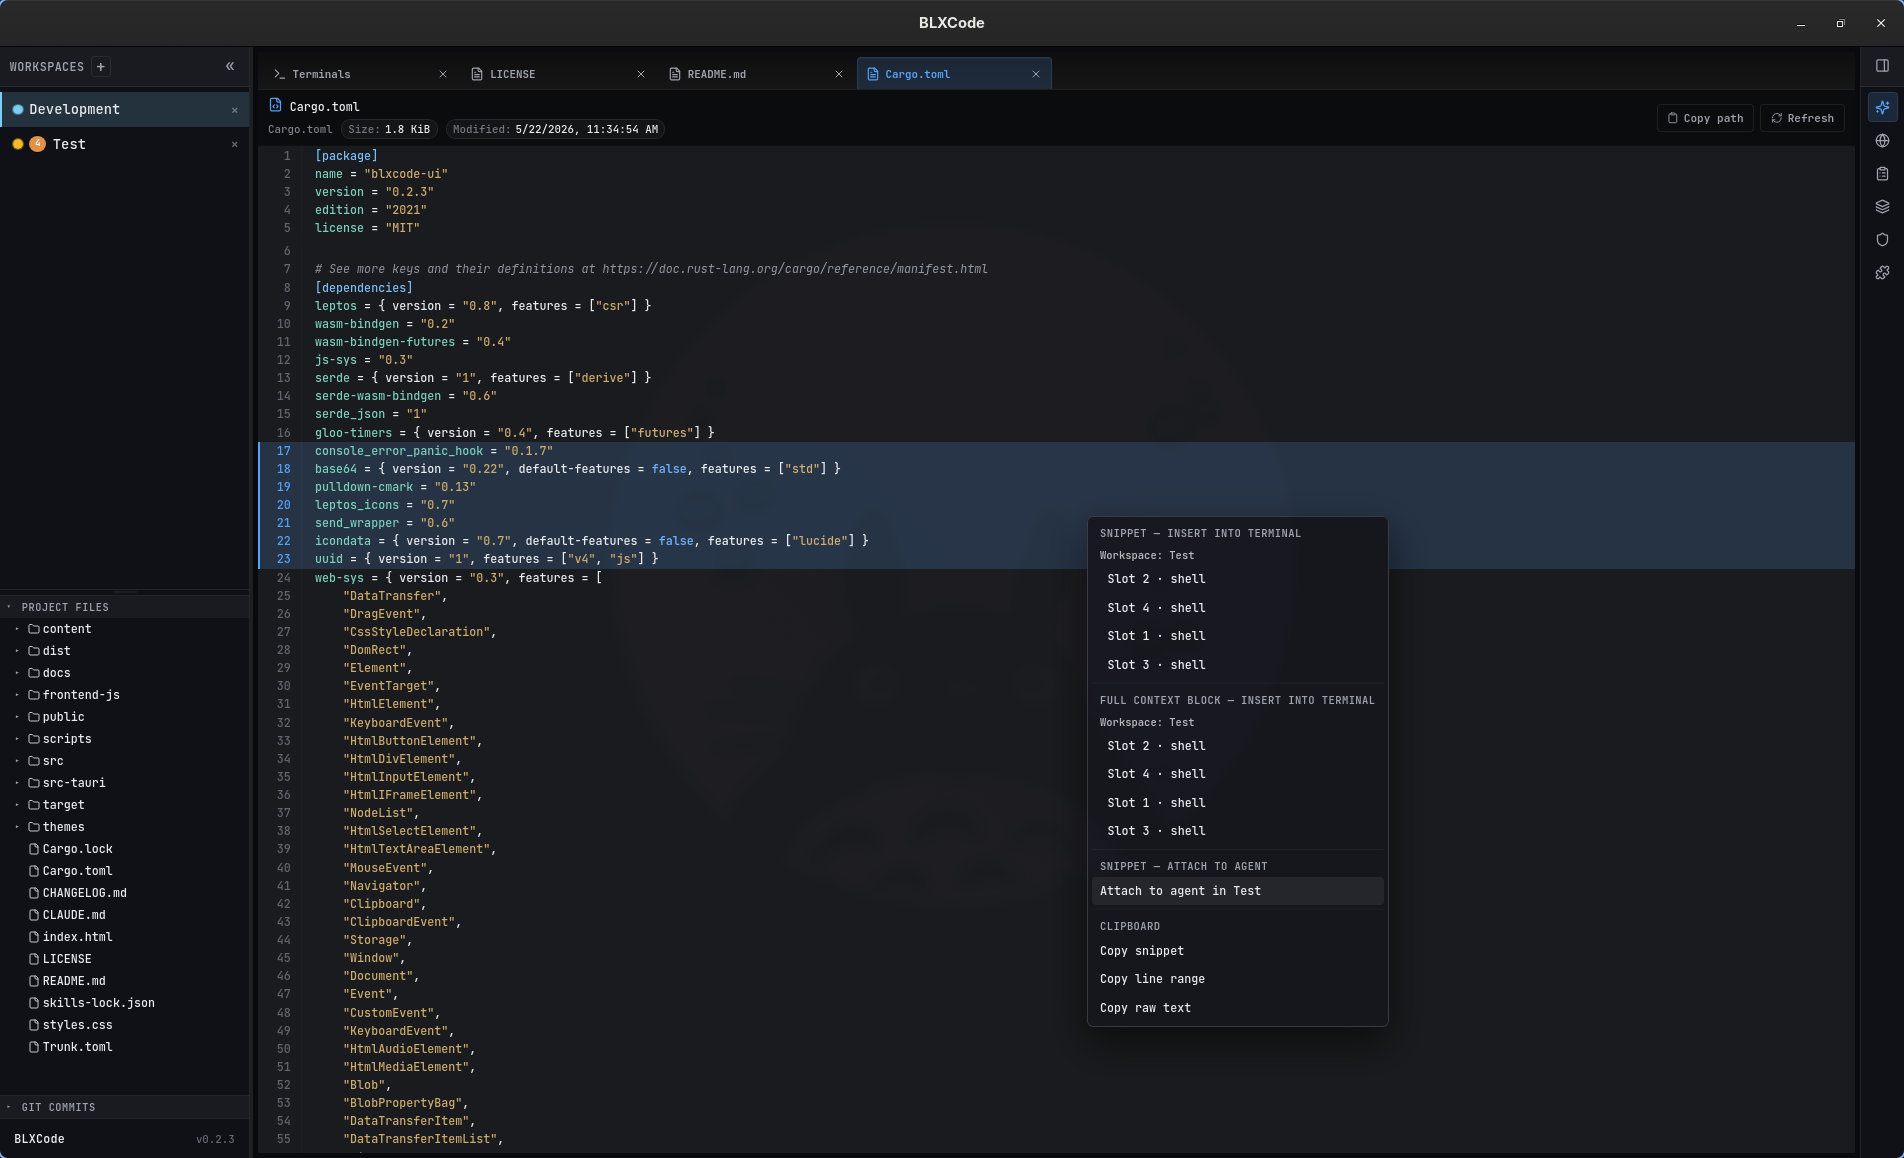Minimize the BLXCode window

click(1801, 23)
